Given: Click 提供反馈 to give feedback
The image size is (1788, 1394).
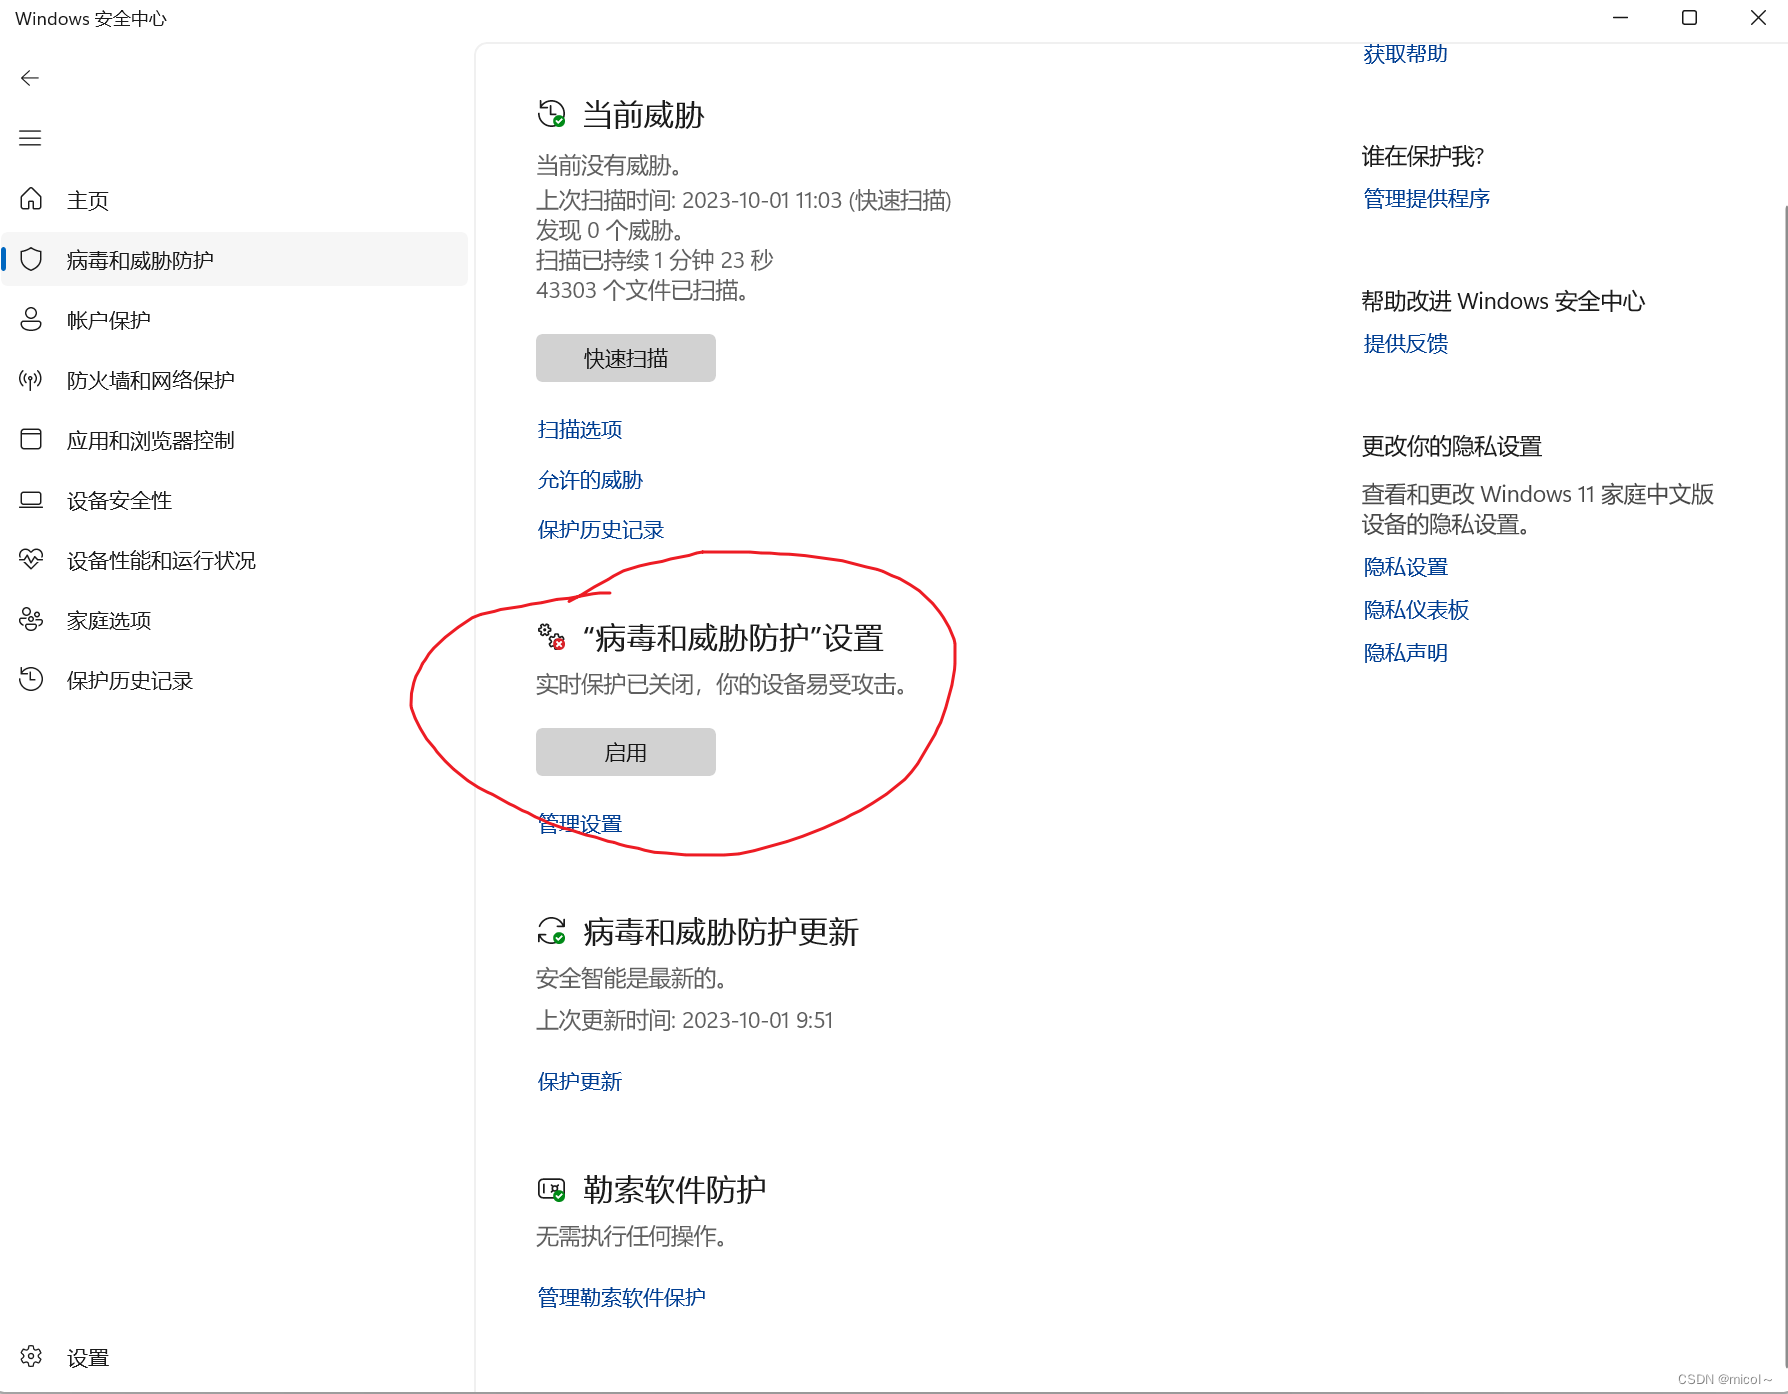Looking at the screenshot, I should (x=1404, y=343).
